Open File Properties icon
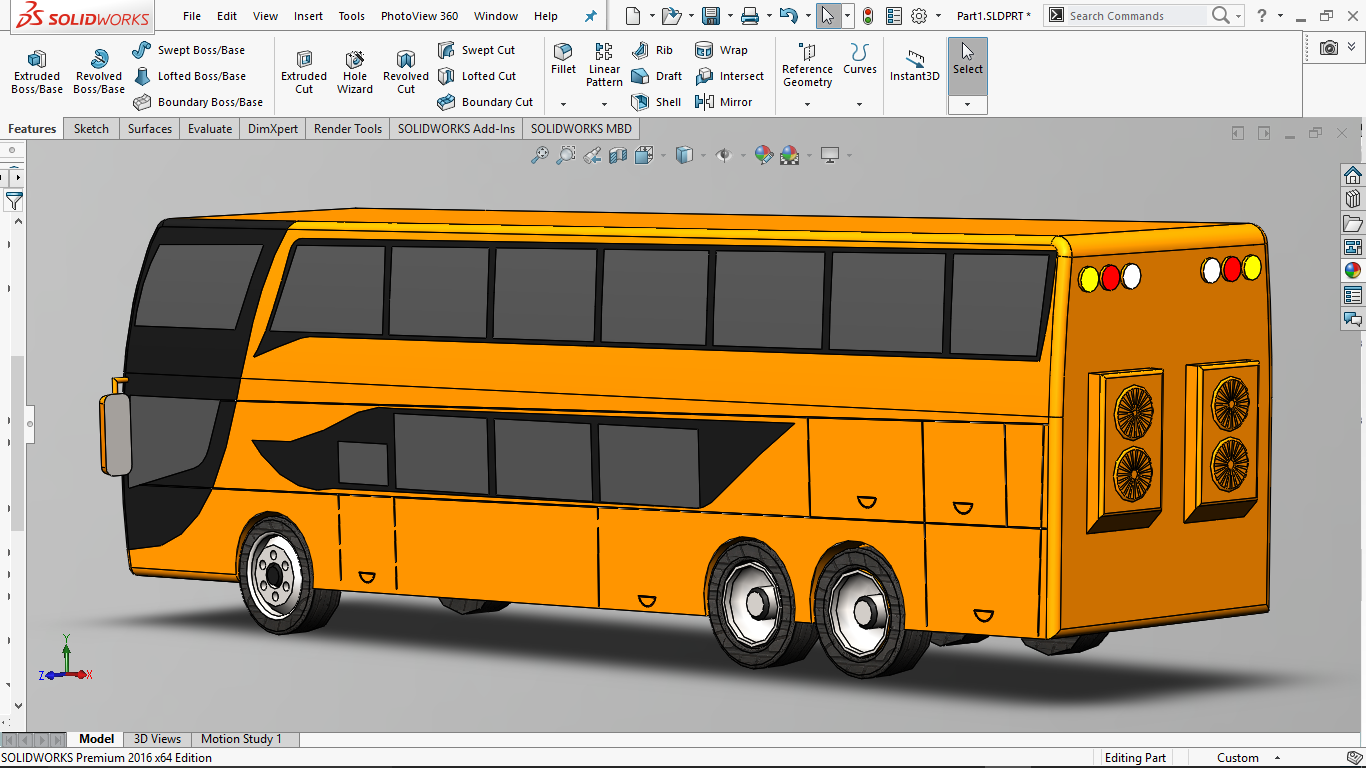 pyautogui.click(x=893, y=16)
